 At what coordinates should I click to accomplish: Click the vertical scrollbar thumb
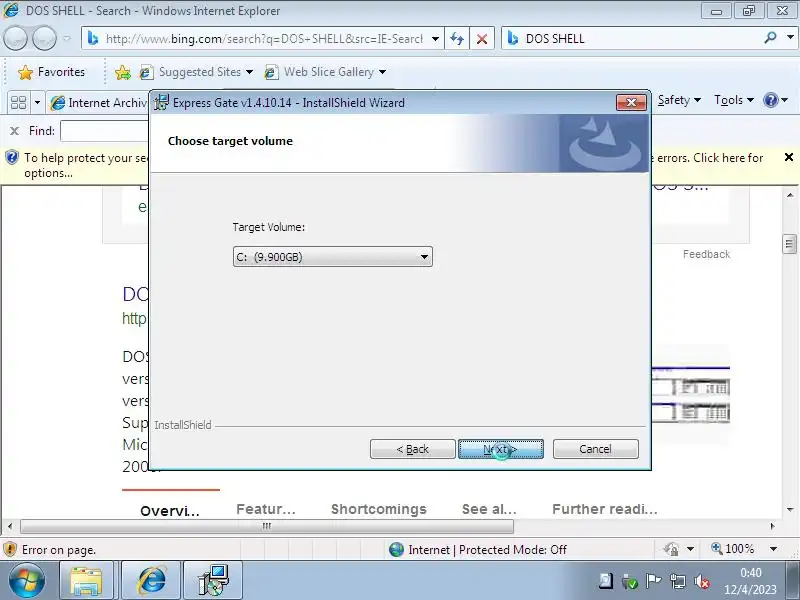pos(789,244)
